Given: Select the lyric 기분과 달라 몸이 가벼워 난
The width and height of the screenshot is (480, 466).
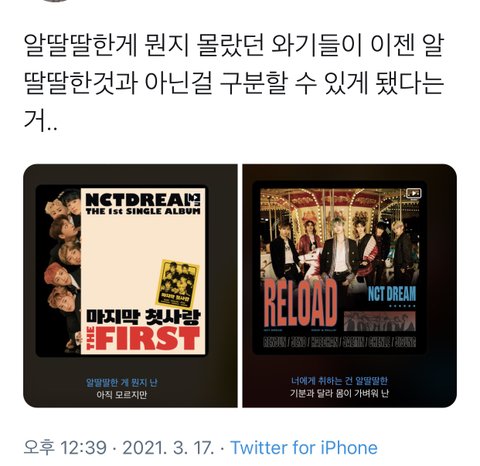Looking at the screenshot, I should (x=339, y=393).
